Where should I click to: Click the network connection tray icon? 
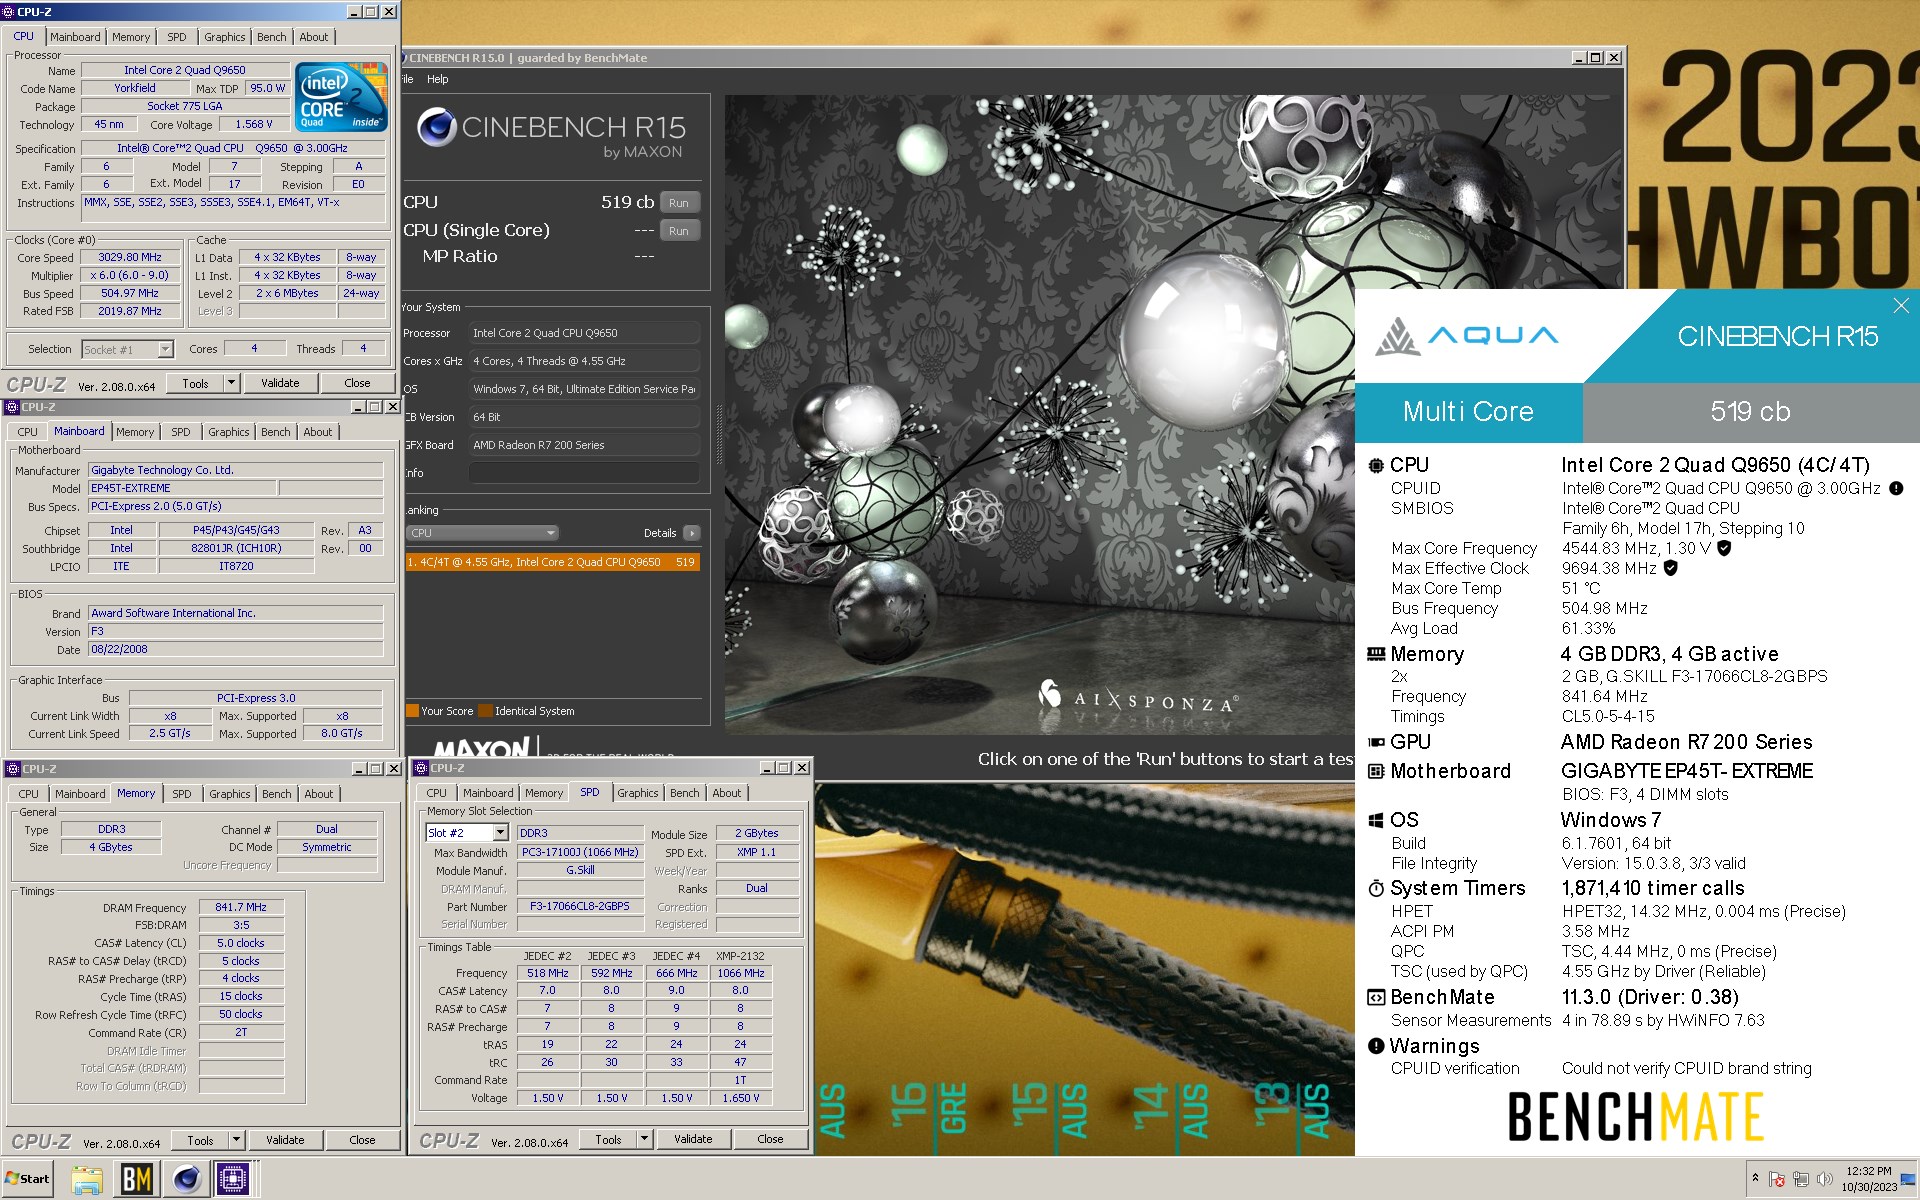[1801, 1179]
